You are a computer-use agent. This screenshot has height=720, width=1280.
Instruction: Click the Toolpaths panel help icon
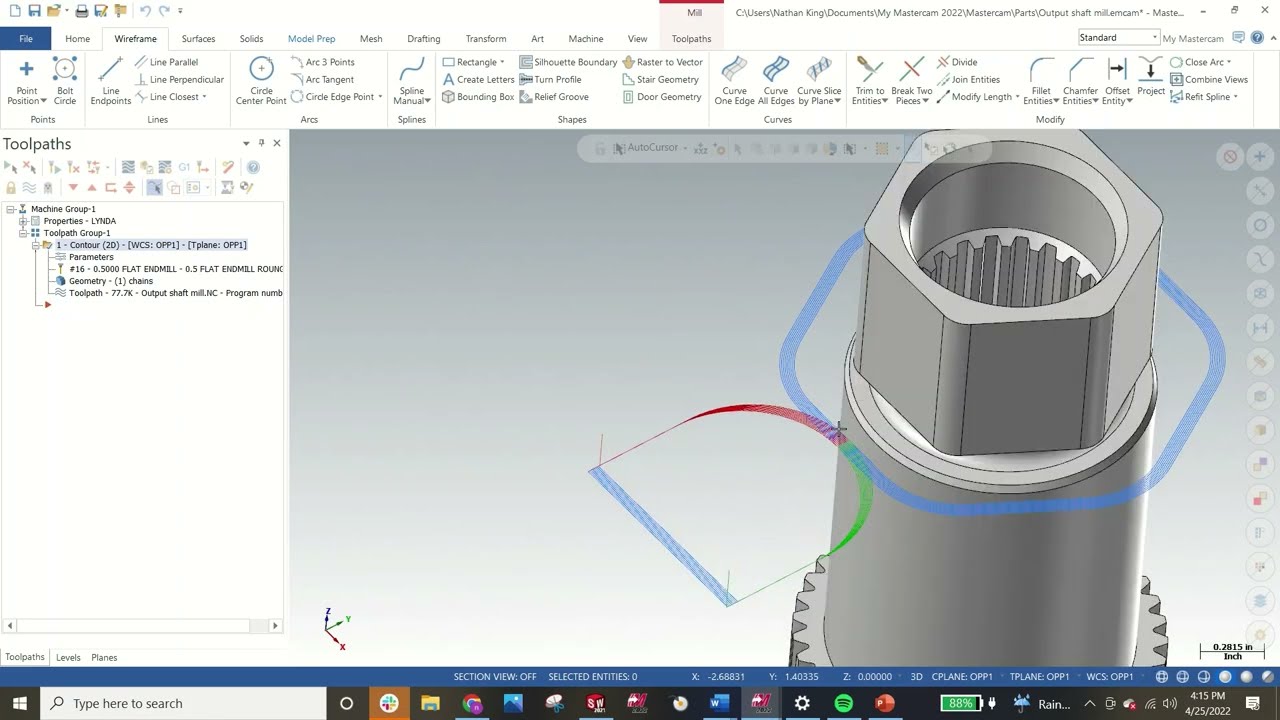point(253,167)
